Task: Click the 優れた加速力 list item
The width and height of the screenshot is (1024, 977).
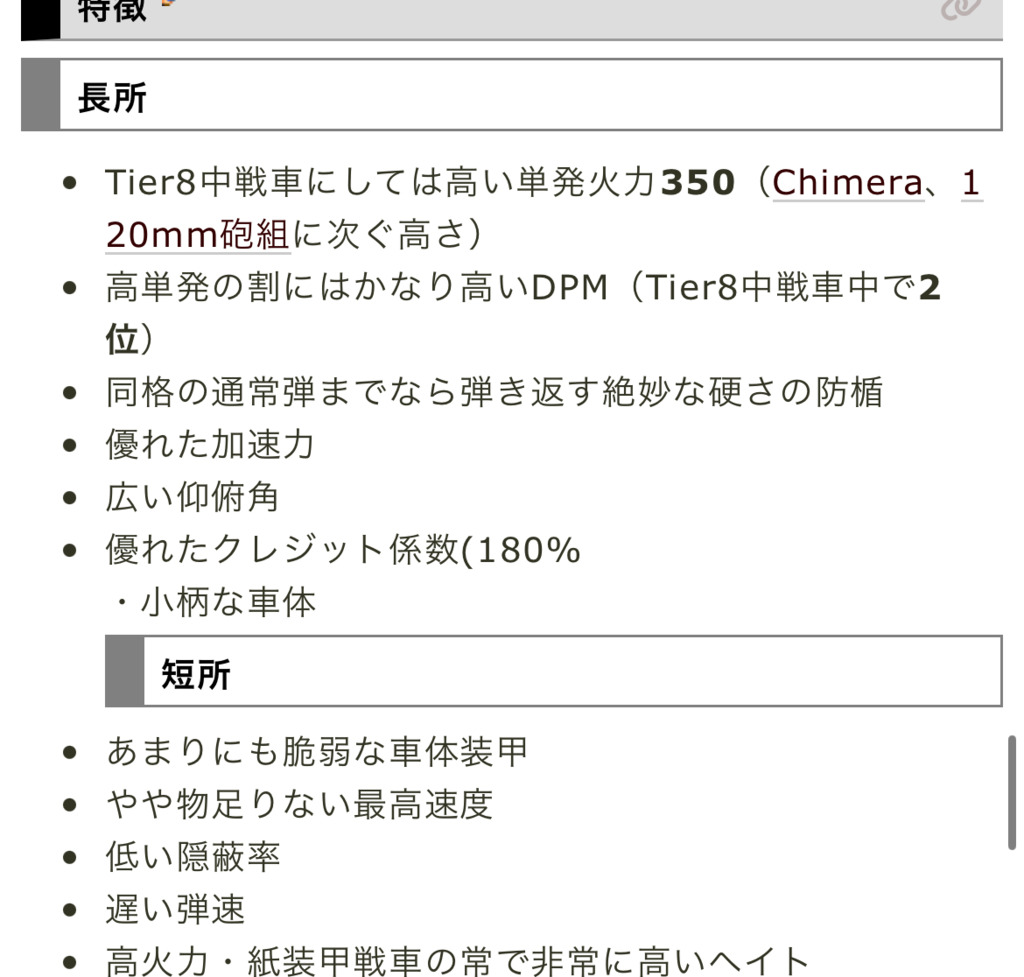Action: 210,444
